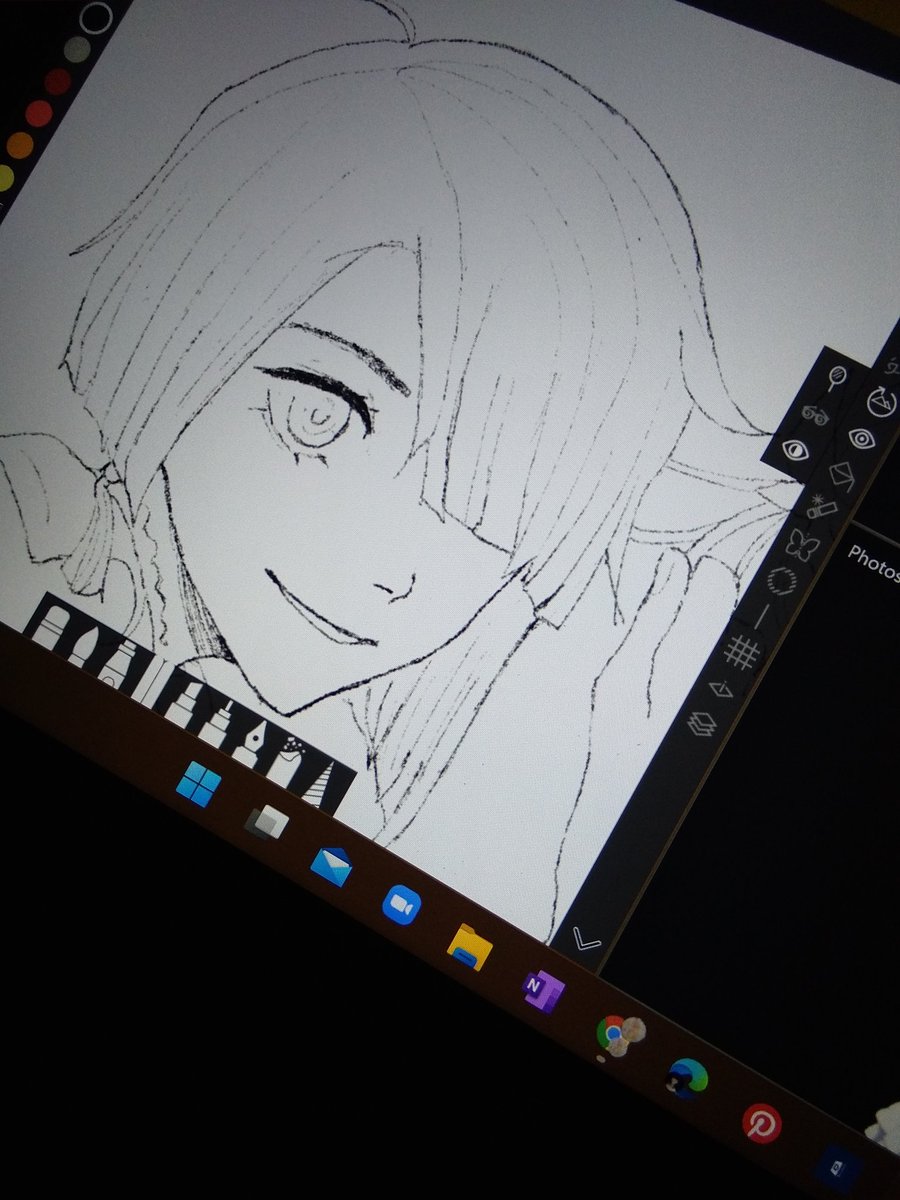The width and height of the screenshot is (900, 1200).
Task: Open Google Chrome from the taskbar
Action: [x=618, y=1034]
